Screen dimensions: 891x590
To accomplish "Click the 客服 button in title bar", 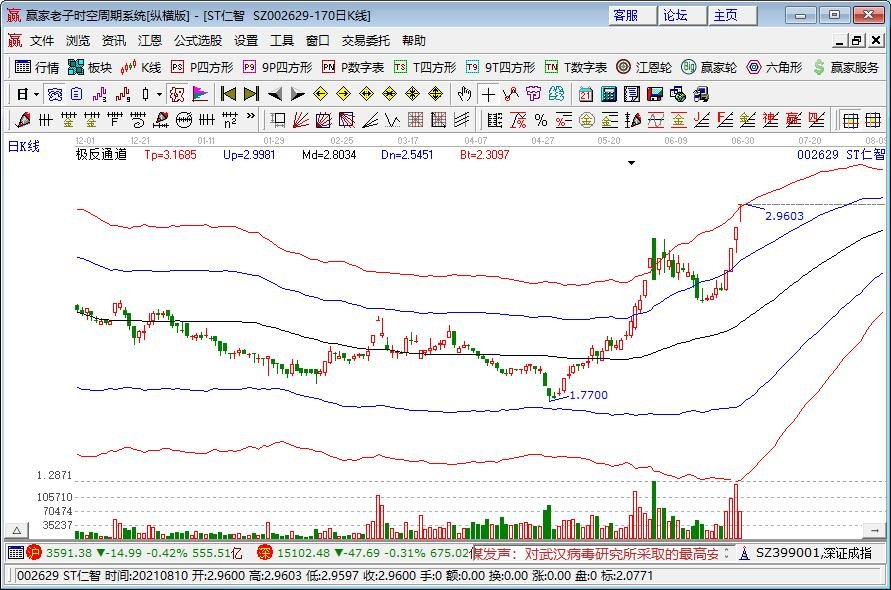I will (x=626, y=15).
